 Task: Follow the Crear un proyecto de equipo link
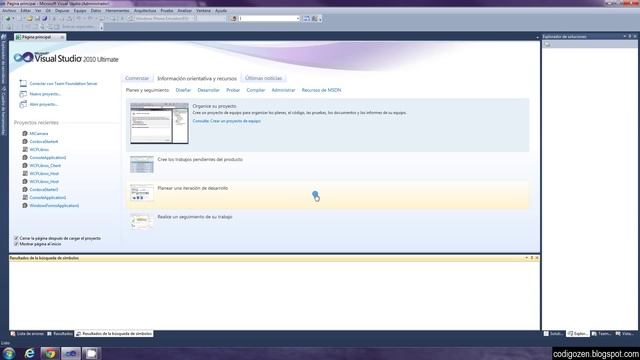227,121
